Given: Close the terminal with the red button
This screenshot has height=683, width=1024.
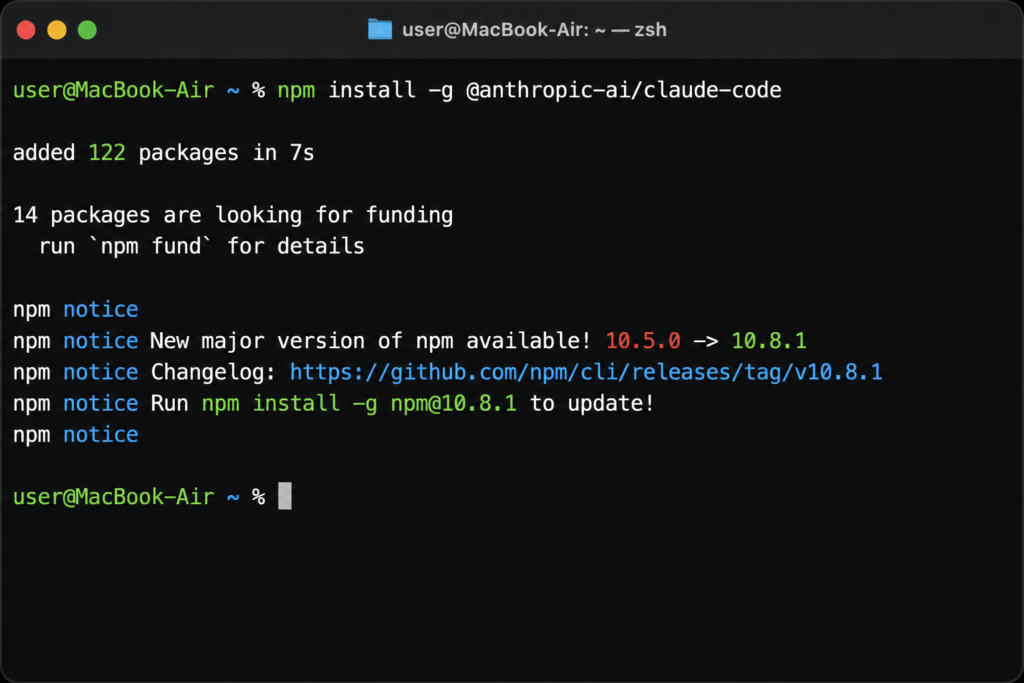Looking at the screenshot, I should click(x=26, y=30).
